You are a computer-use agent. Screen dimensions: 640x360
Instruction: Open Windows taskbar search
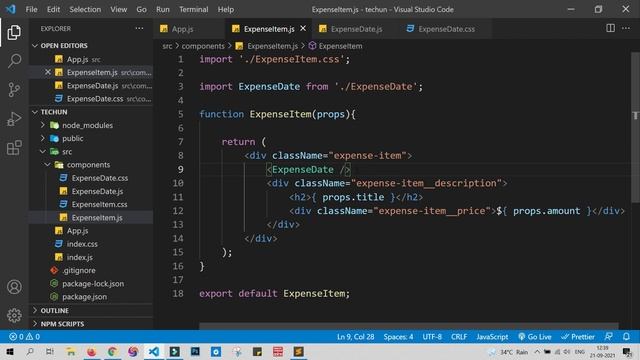30,351
